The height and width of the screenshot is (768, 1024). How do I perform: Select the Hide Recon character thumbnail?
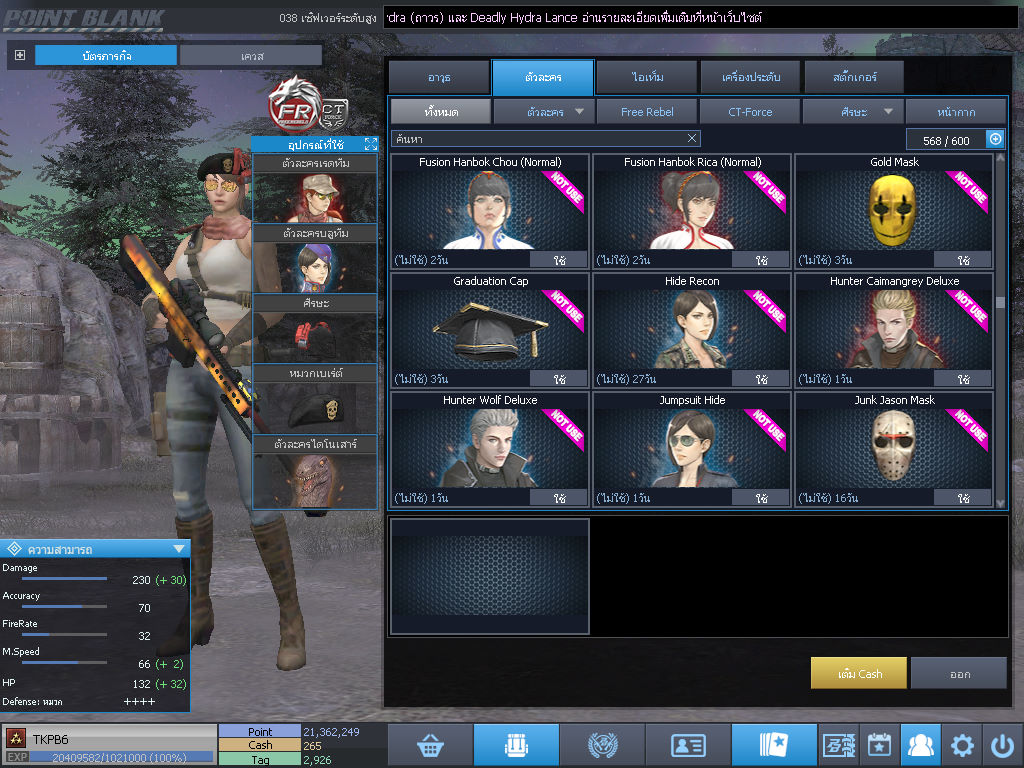(x=692, y=330)
